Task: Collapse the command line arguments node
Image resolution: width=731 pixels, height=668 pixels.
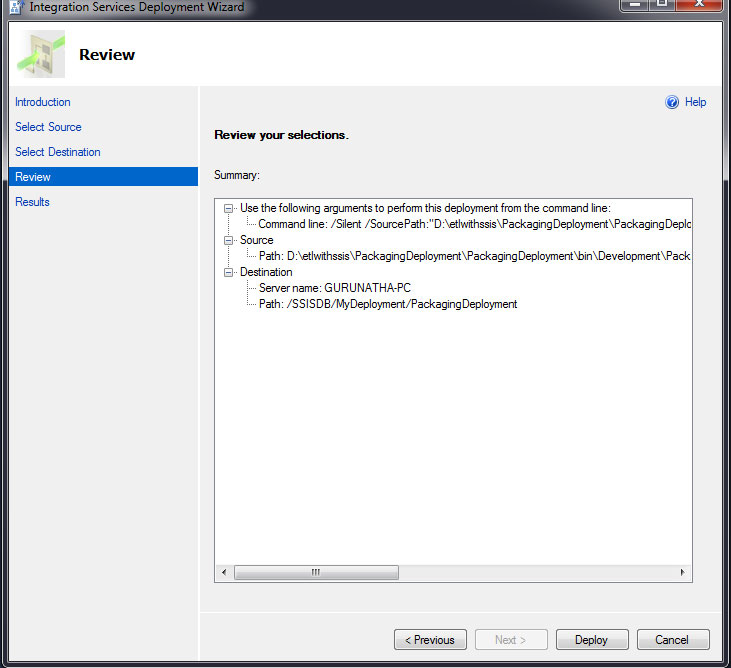Action: point(228,208)
